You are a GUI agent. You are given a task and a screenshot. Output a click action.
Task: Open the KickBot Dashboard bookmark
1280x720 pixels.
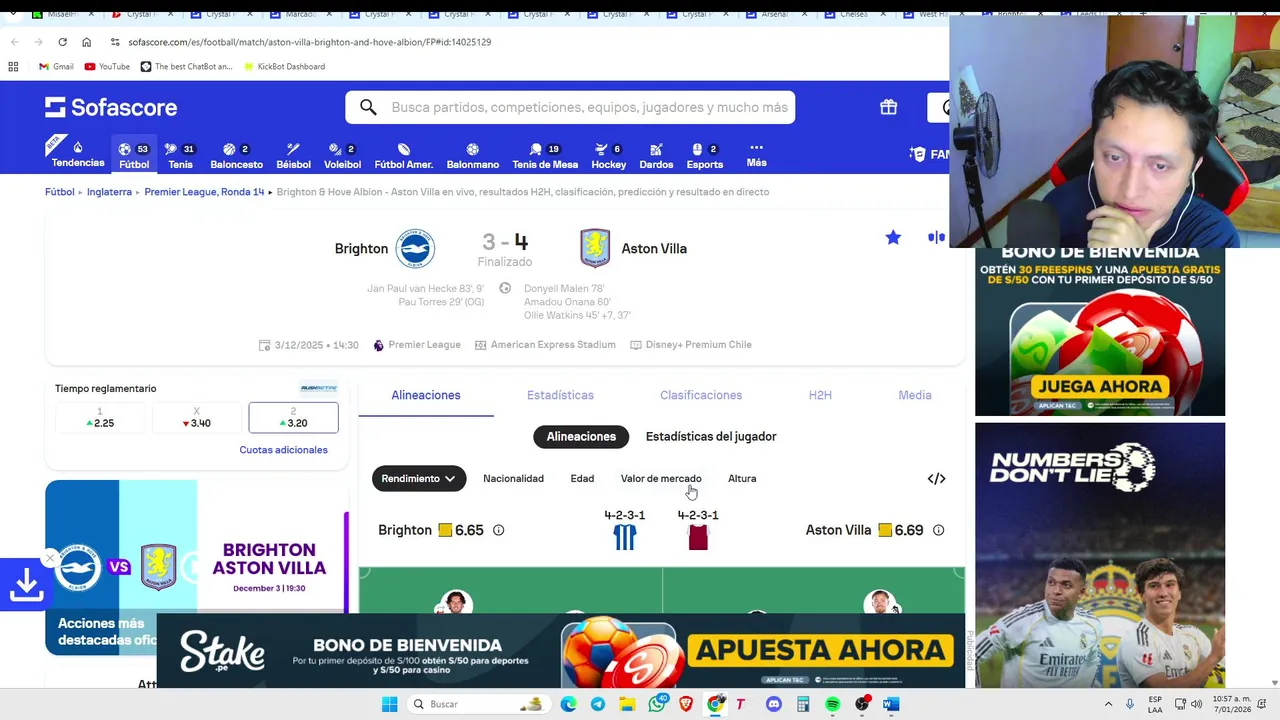click(x=284, y=66)
